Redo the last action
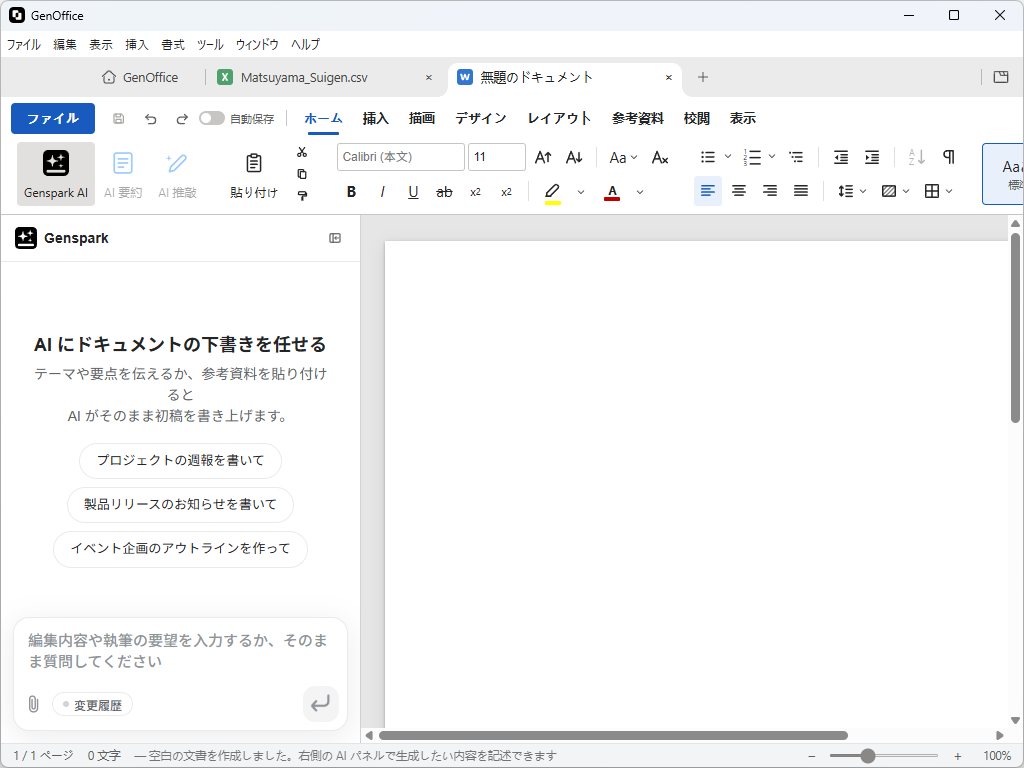The height and width of the screenshot is (768, 1024). coord(182,118)
